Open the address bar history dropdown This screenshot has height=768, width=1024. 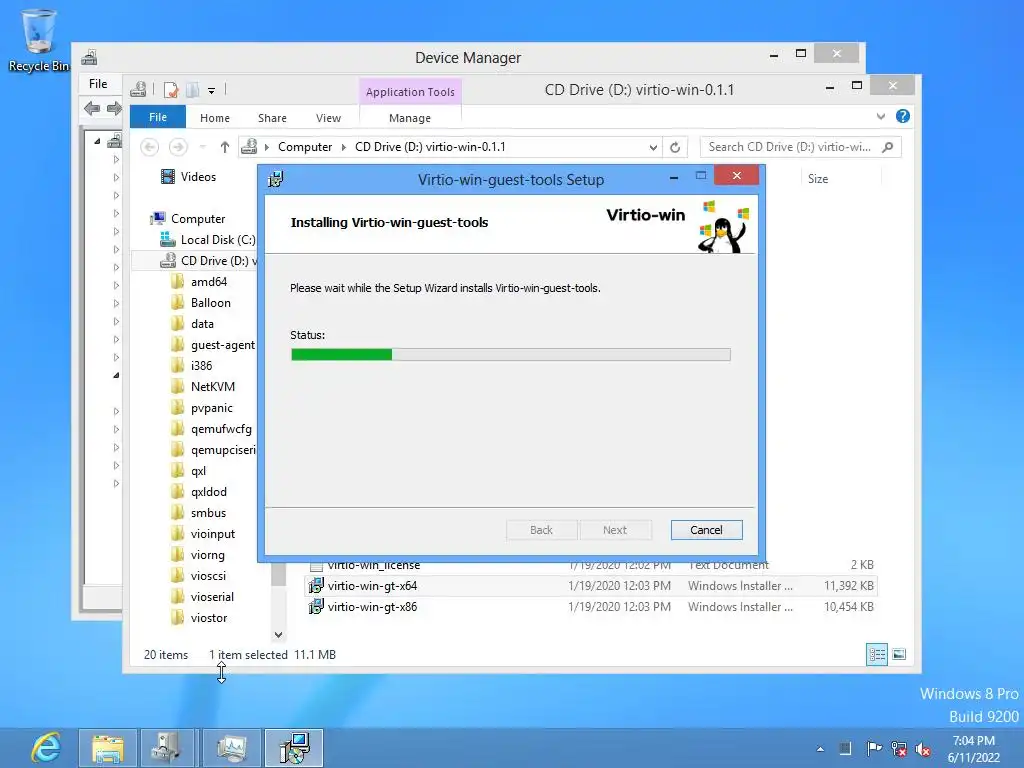point(653,148)
